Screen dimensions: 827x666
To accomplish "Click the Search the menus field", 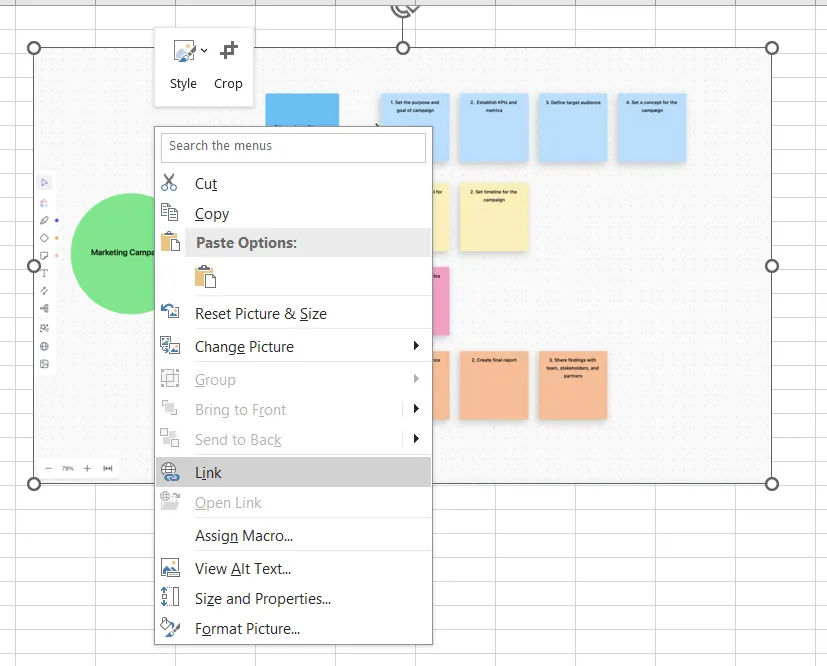I will point(293,147).
